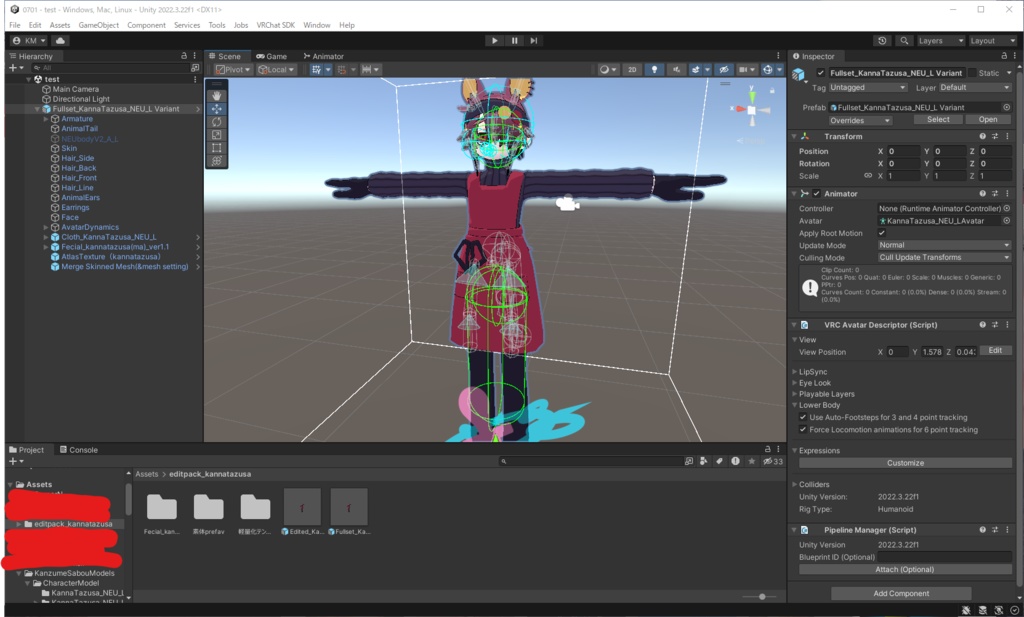1024x617 pixels.
Task: Open the Undo History icon
Action: click(x=882, y=40)
